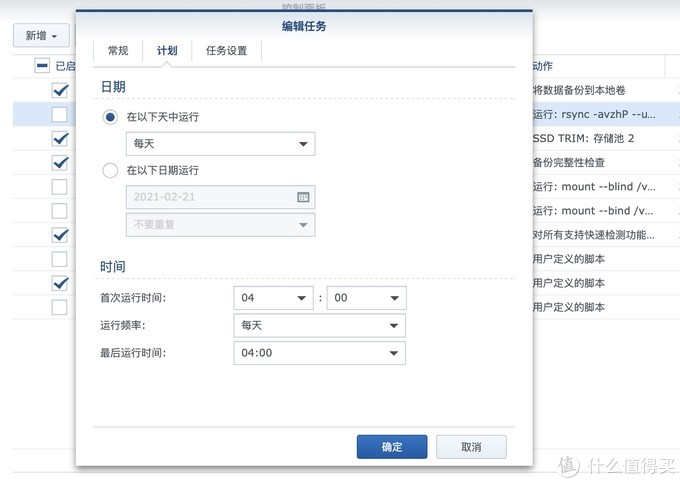
Task: Uncheck the 备份完整性检查 task checkbox
Action: click(60, 163)
